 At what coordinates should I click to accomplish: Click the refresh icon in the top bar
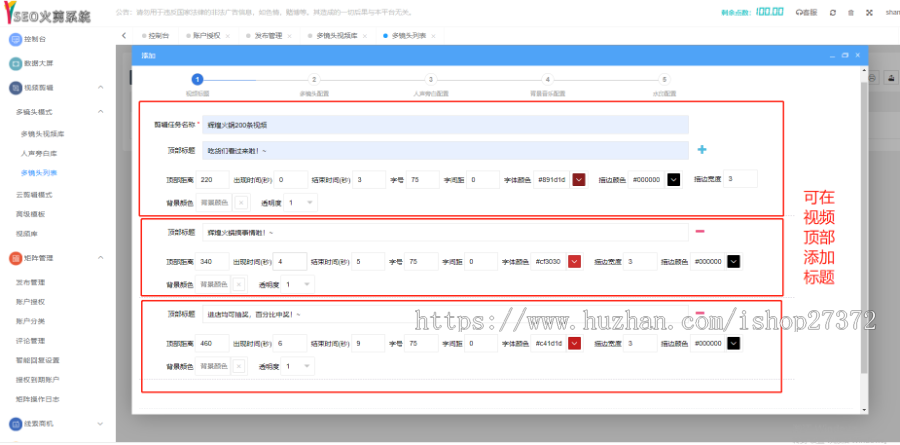[833, 12]
